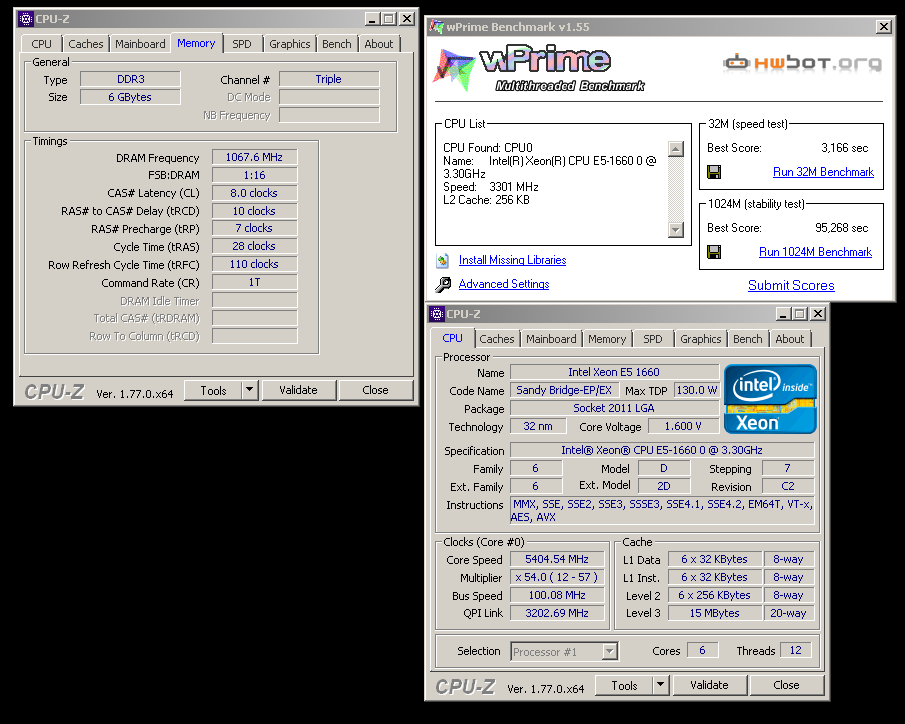Click the CPU-Z CPU window title icon
This screenshot has width=905, height=724.
pos(437,314)
